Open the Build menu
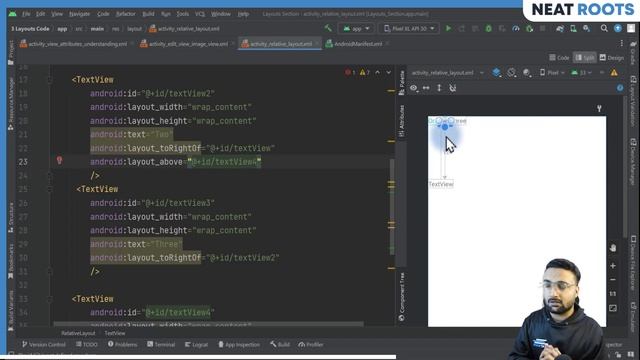Viewport: 640px width, 360px height. (148, 14)
